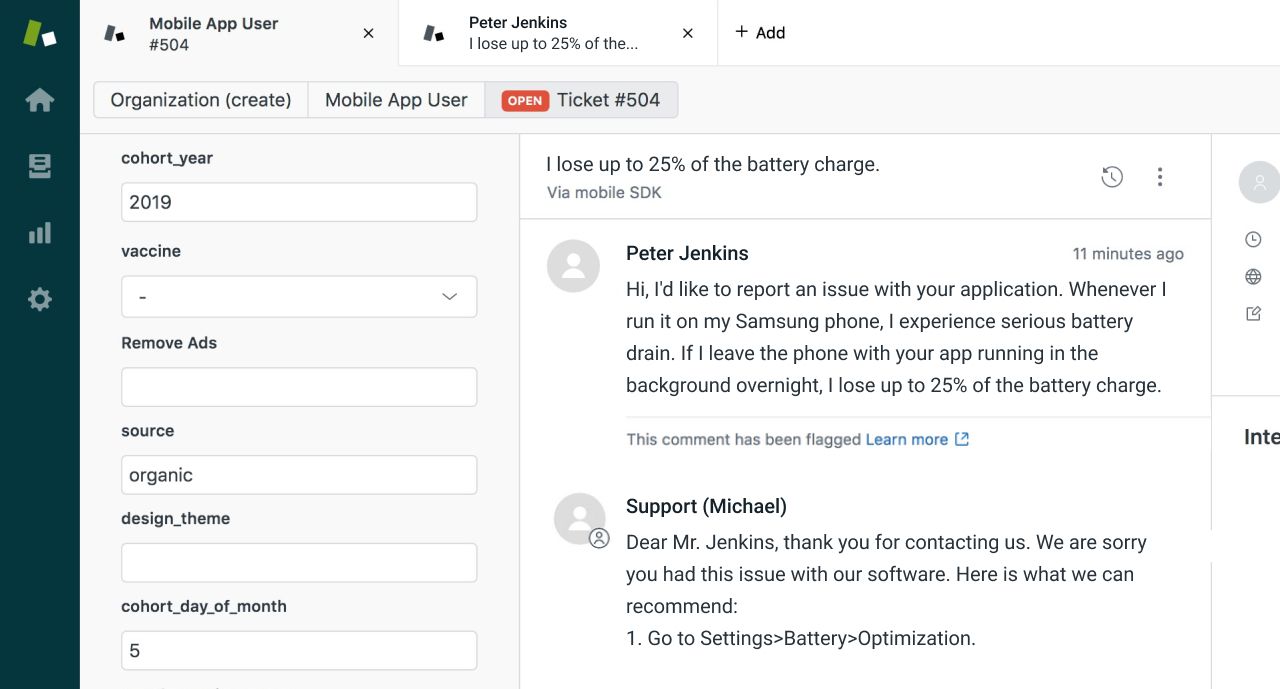The image size is (1280, 689).
Task: Select Organization (create) breadcrumb
Action: (201, 100)
